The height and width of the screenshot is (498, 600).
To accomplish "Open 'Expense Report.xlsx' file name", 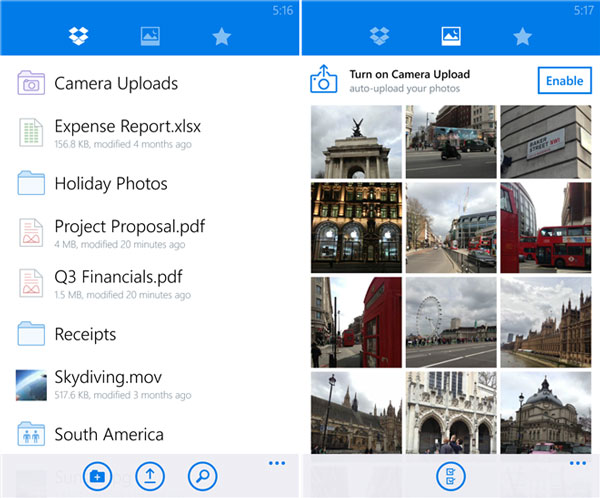I will click(x=127, y=126).
